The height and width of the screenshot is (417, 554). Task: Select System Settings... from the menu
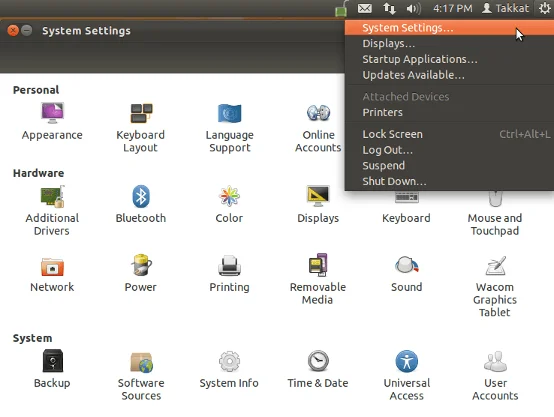[x=449, y=28]
